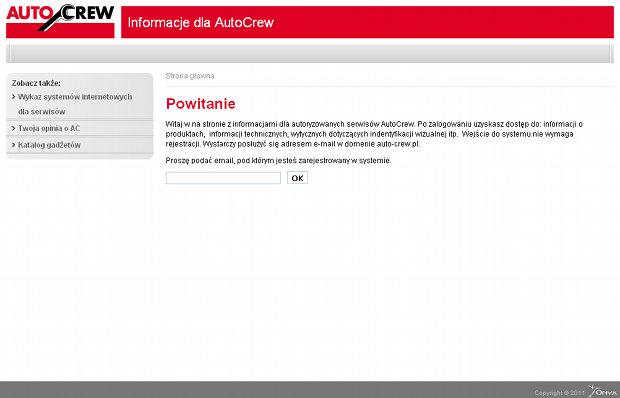Open Wykaz systemów internetowych dla serwisów link
The image size is (620, 398).
75,104
